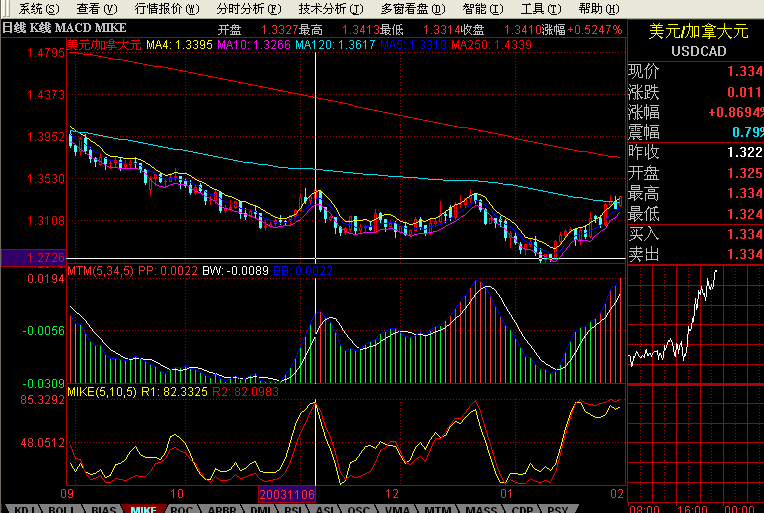Click the R2: 82.0983 value in the MIKE panel
The width and height of the screenshot is (764, 513).
click(x=246, y=392)
